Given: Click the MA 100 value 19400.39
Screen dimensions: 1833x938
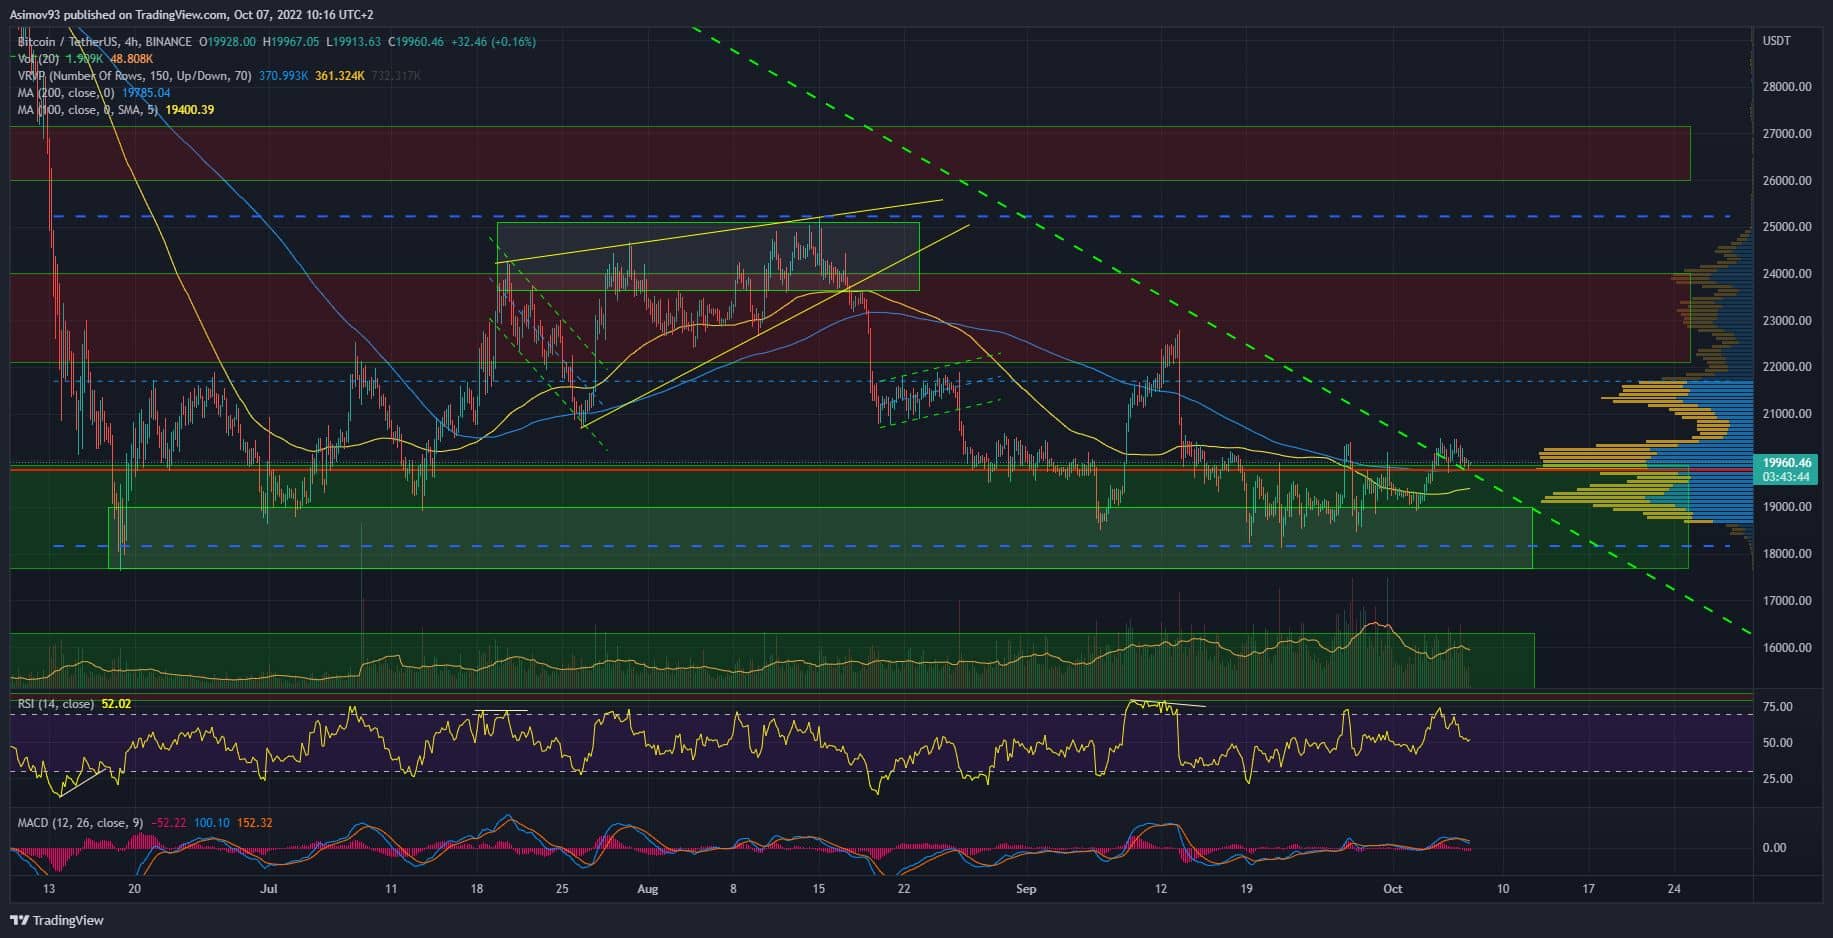Looking at the screenshot, I should (x=190, y=110).
